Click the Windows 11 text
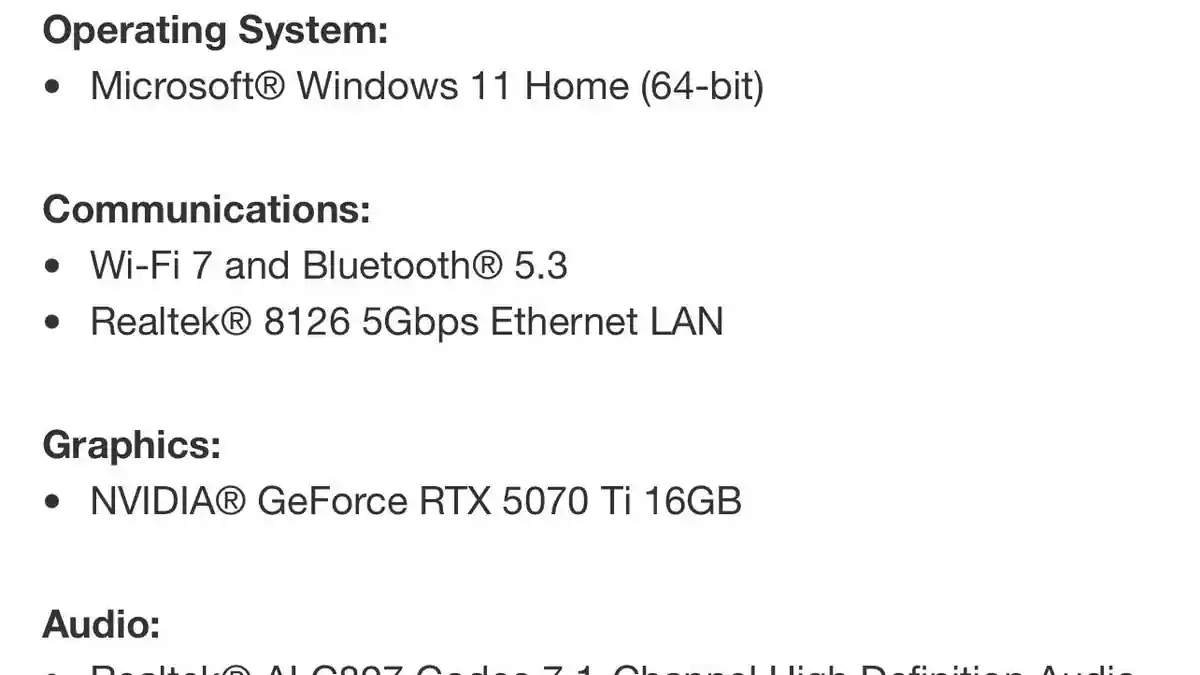1200x675 pixels. coord(405,86)
